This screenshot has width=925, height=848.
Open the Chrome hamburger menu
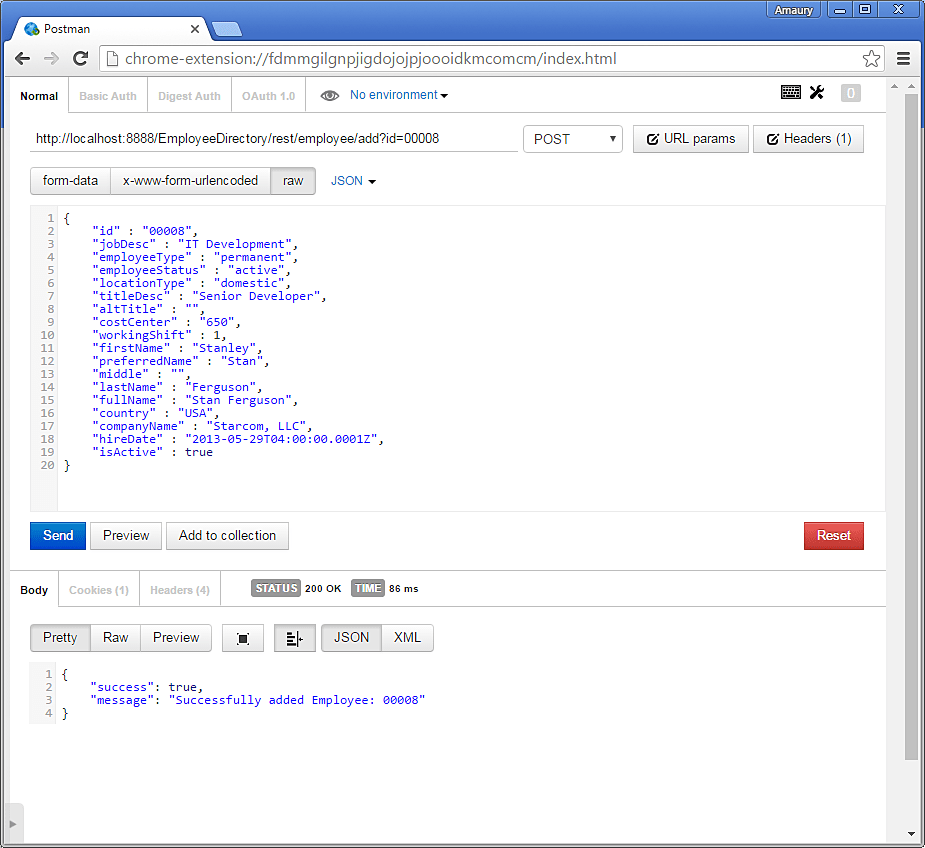[x=903, y=58]
